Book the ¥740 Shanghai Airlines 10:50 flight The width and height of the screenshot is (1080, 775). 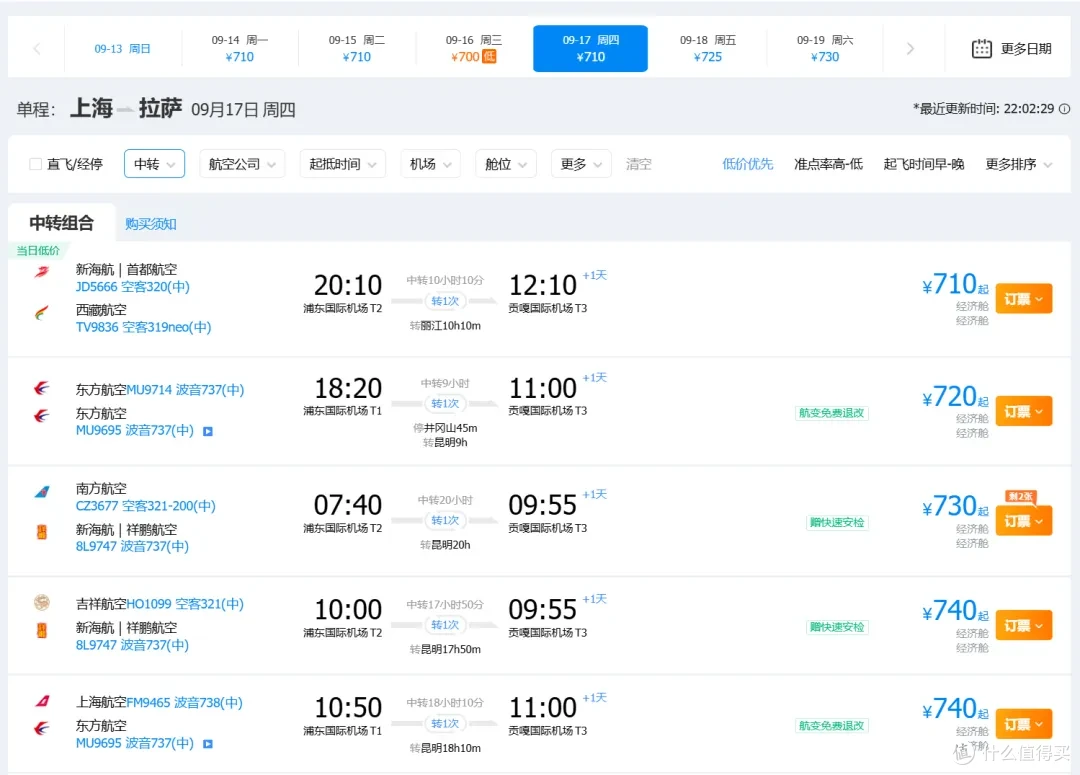tap(1024, 724)
